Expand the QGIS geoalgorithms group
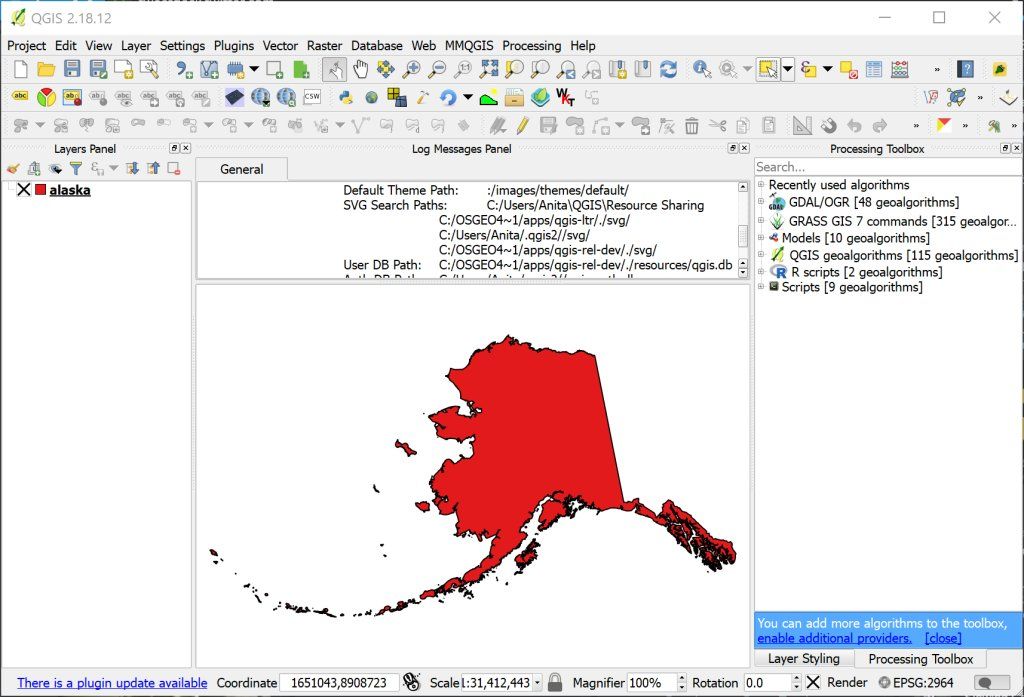 761,255
